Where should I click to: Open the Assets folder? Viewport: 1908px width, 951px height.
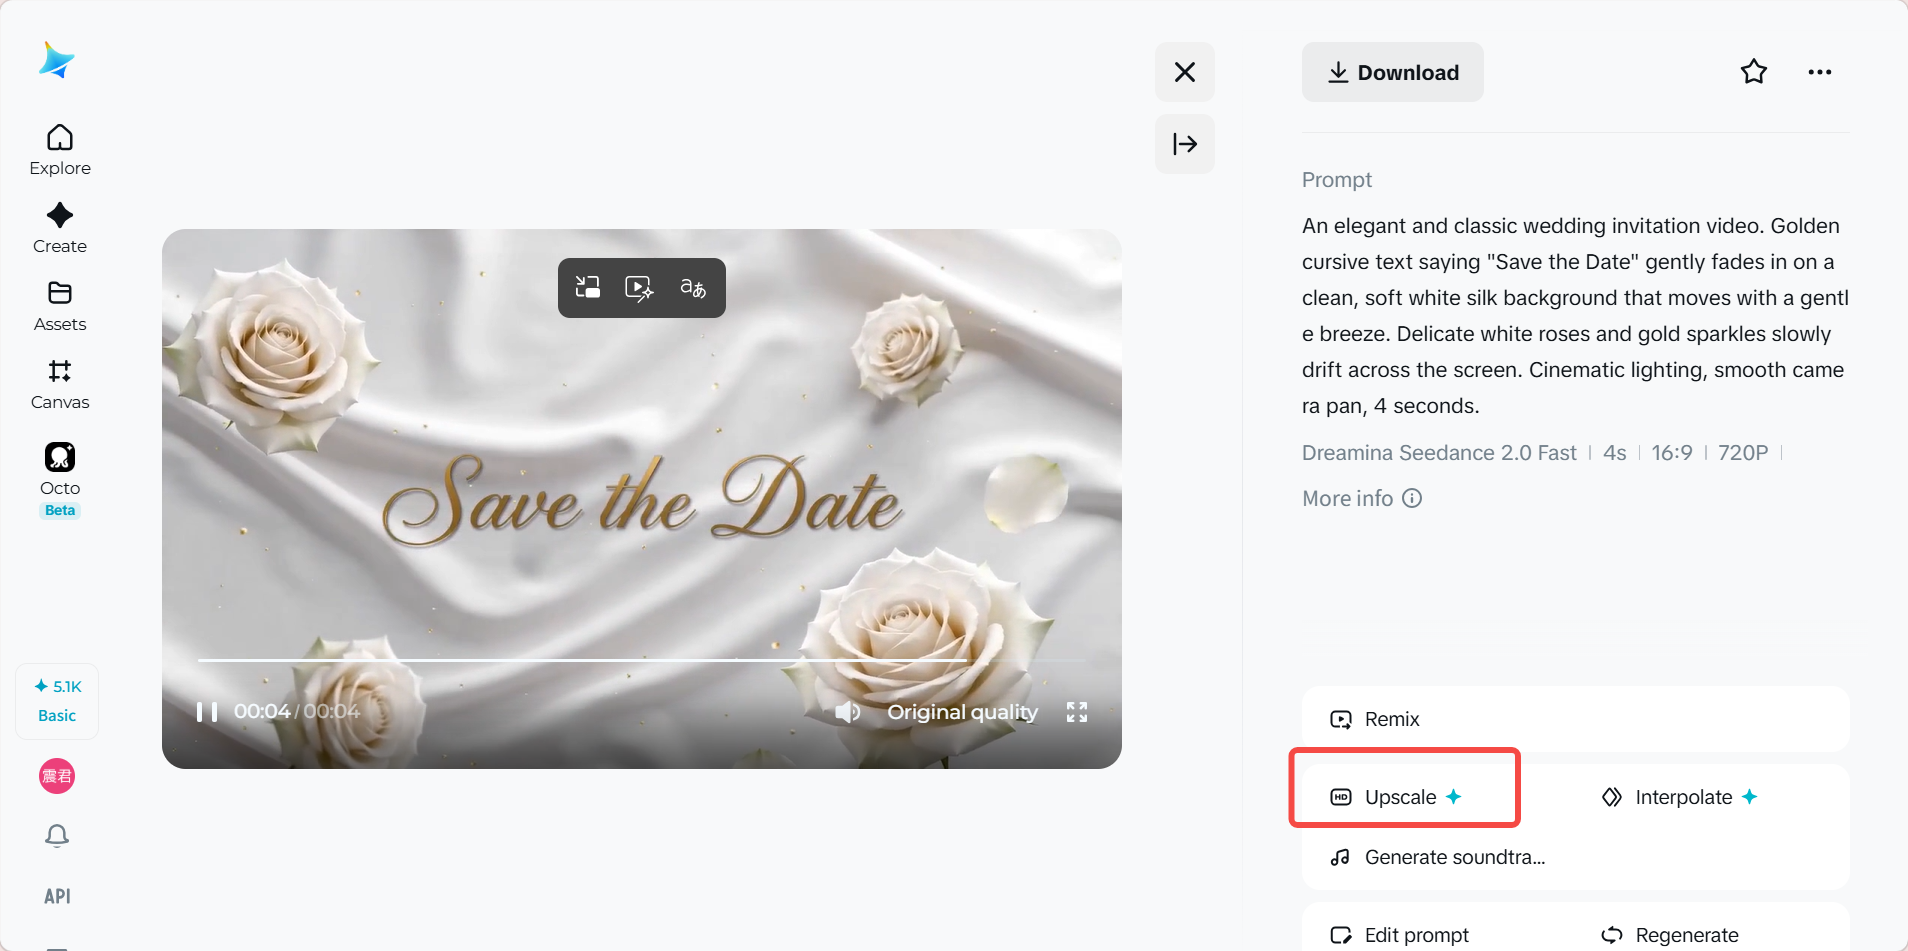tap(60, 306)
